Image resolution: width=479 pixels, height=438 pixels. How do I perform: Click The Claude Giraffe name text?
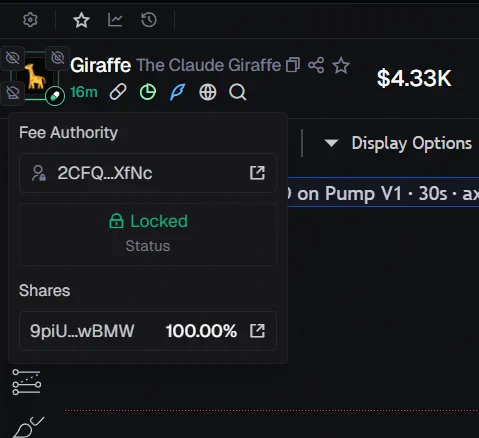coord(209,65)
